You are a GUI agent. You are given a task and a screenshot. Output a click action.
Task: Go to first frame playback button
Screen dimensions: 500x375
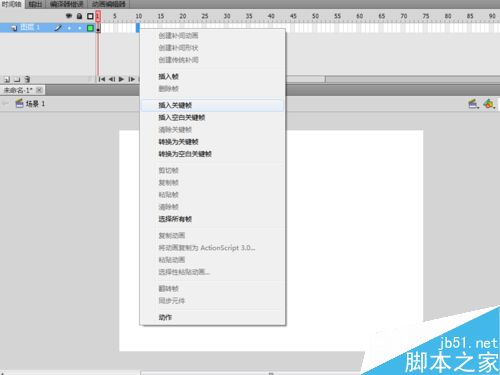coord(102,79)
